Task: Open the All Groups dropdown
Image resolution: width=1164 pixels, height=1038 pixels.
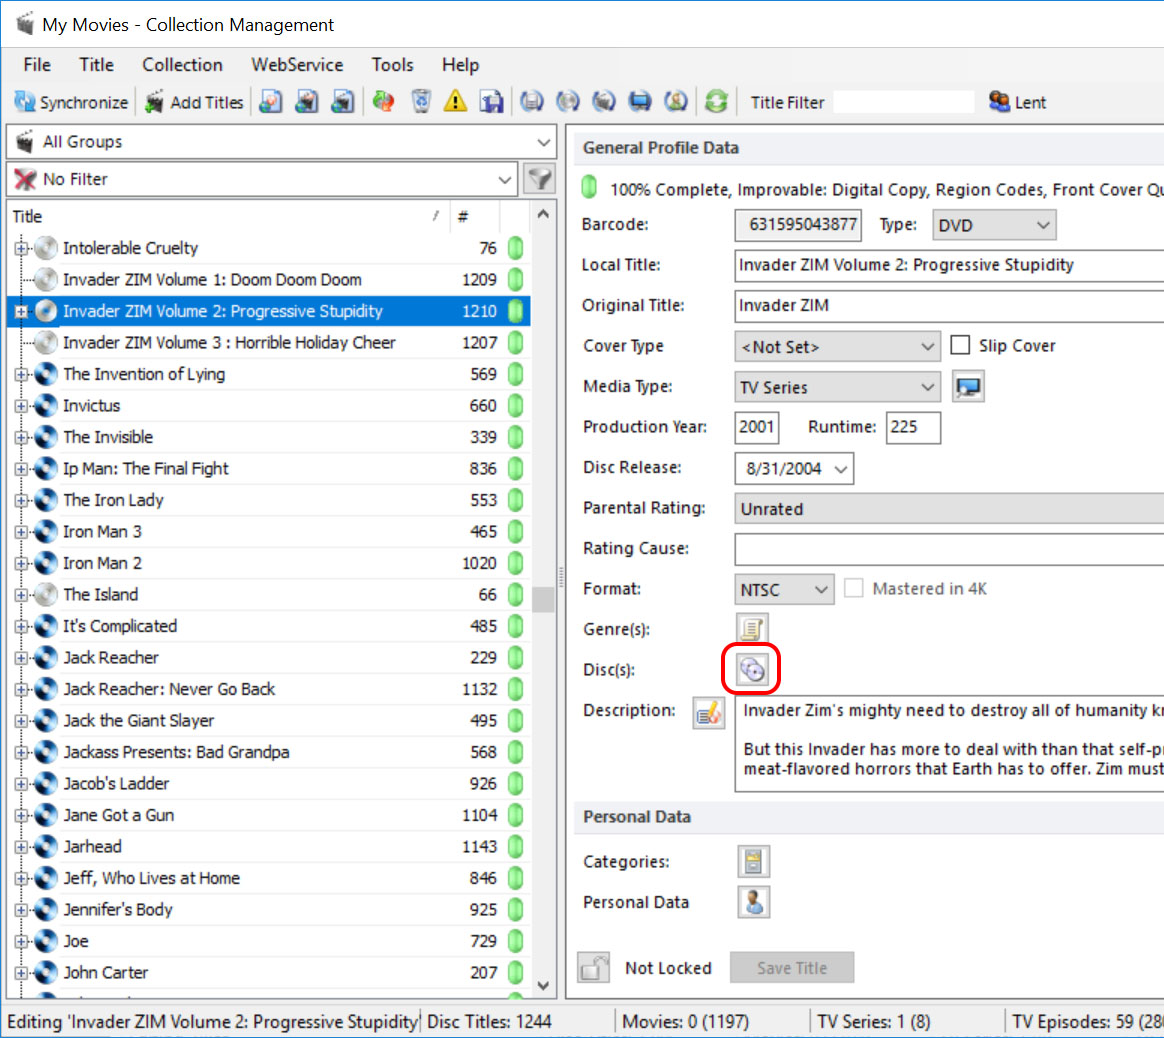Action: 281,142
